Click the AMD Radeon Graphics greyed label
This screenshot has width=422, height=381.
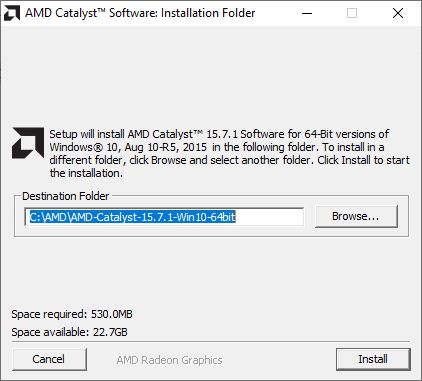(x=169, y=360)
